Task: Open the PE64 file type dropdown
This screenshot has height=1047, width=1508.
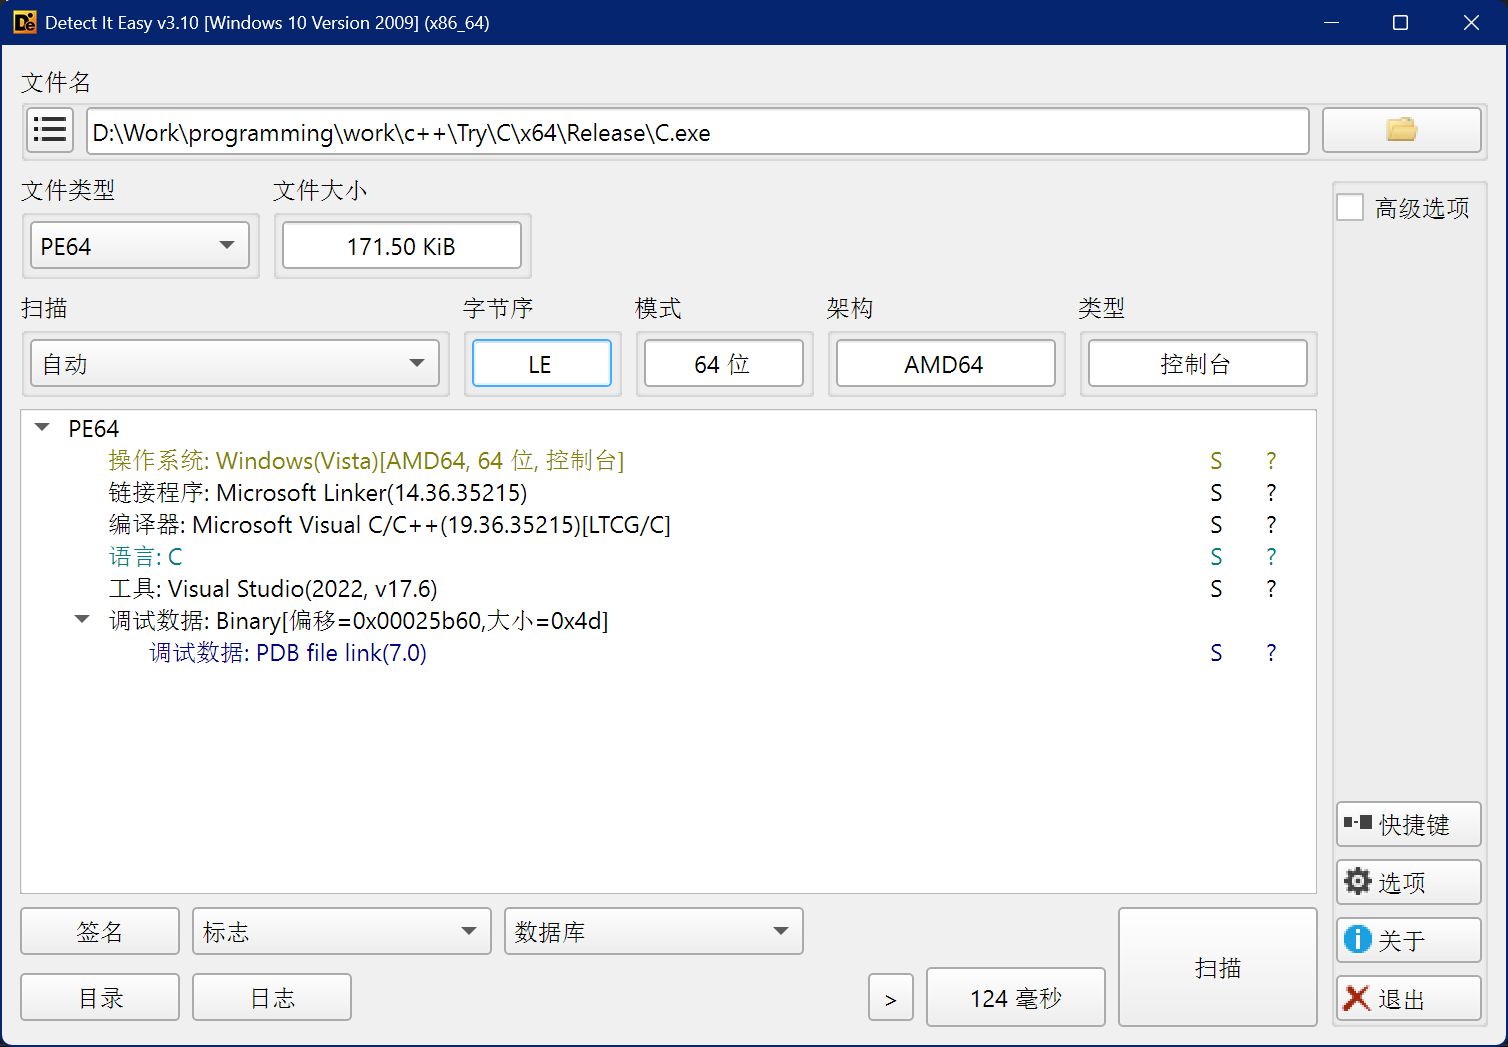Action: (x=140, y=246)
